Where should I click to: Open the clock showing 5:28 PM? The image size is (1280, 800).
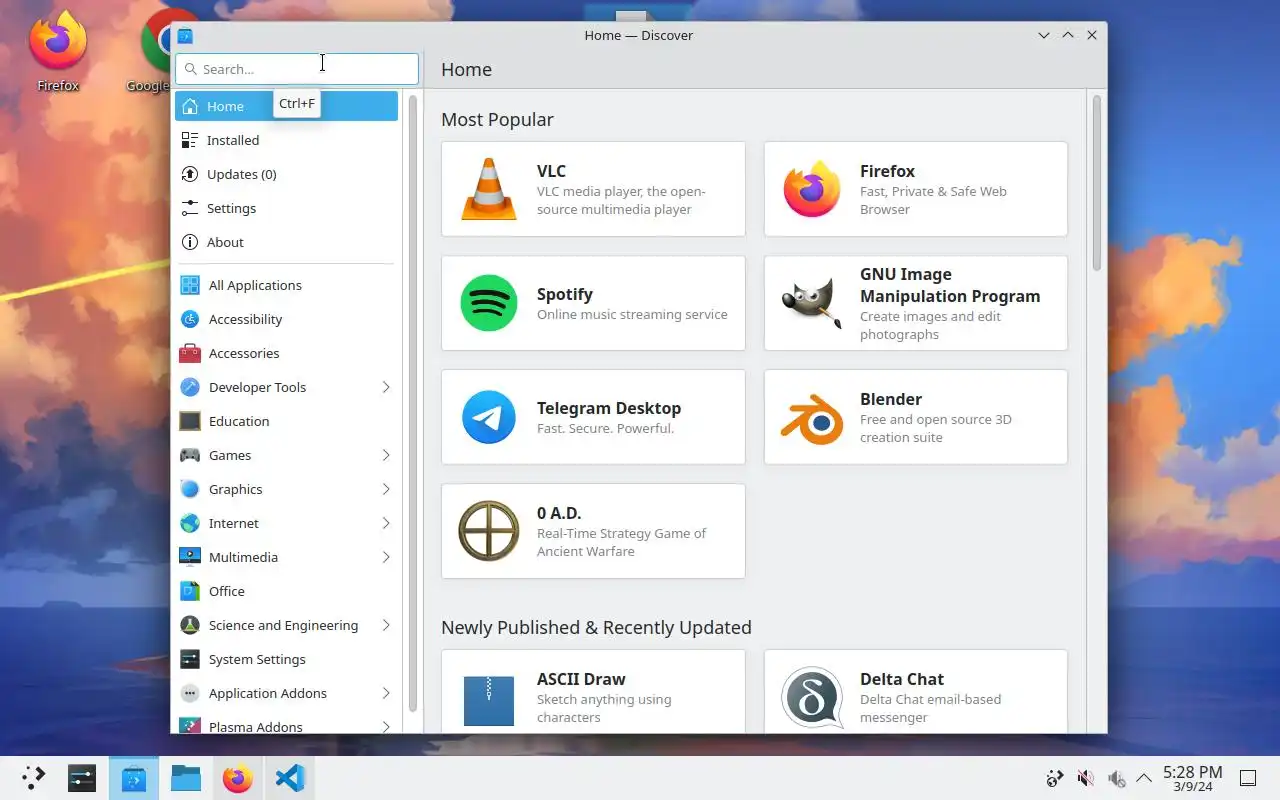1192,778
